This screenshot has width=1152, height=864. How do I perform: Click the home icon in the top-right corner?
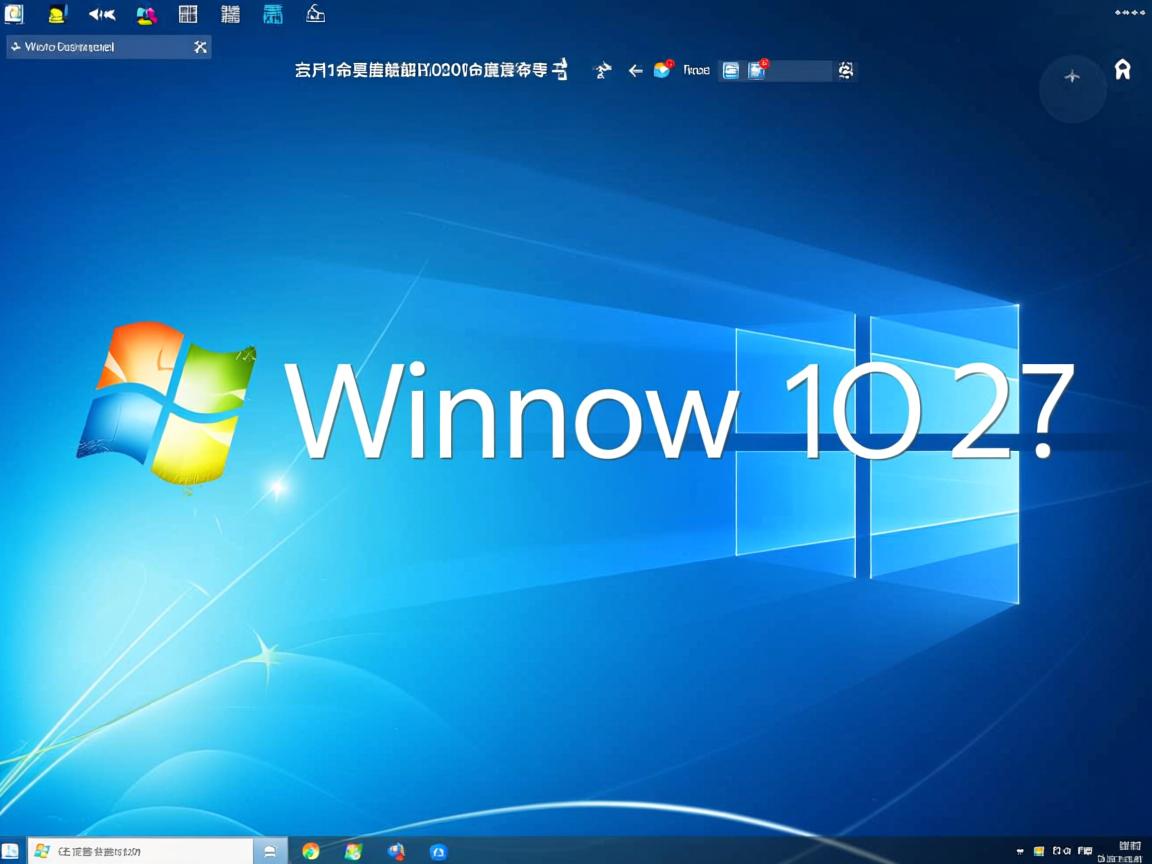pos(1123,69)
